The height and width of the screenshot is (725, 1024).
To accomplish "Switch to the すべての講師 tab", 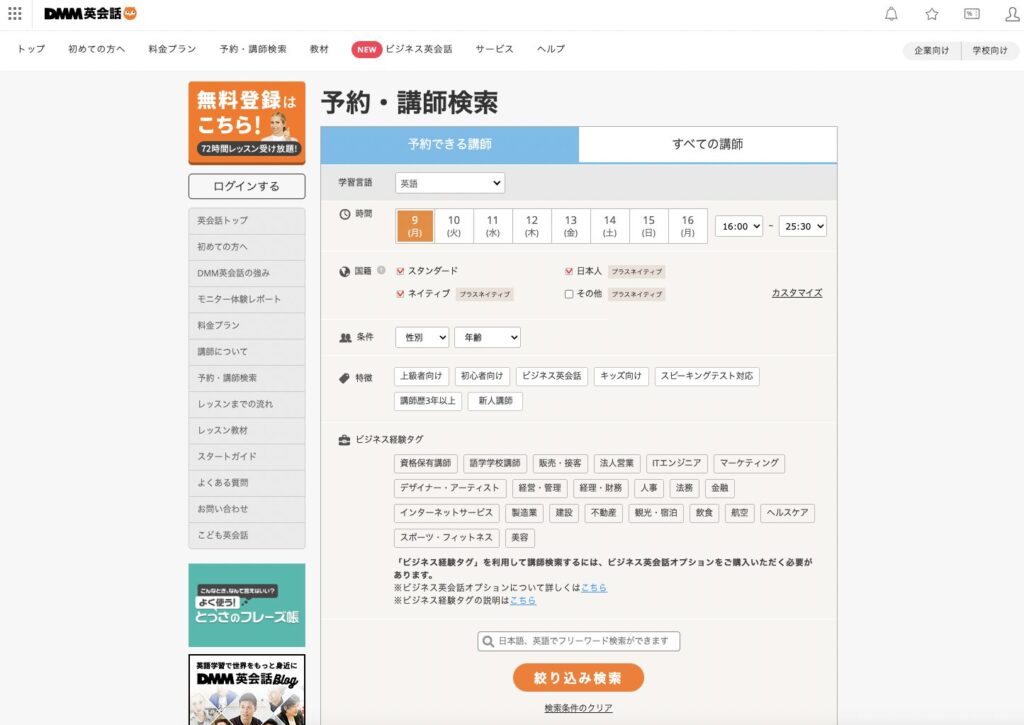I will coord(708,144).
